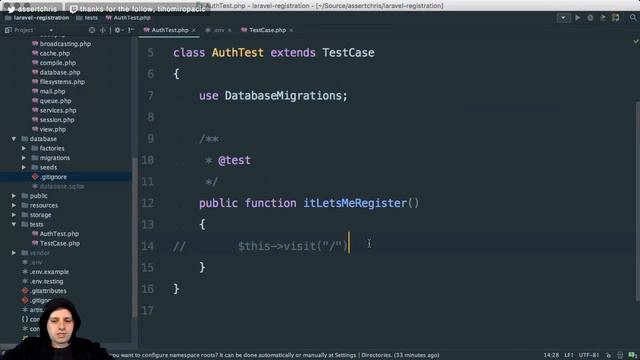Select .gitignore under database folder
Viewport: 640px width, 360px height.
point(53,177)
